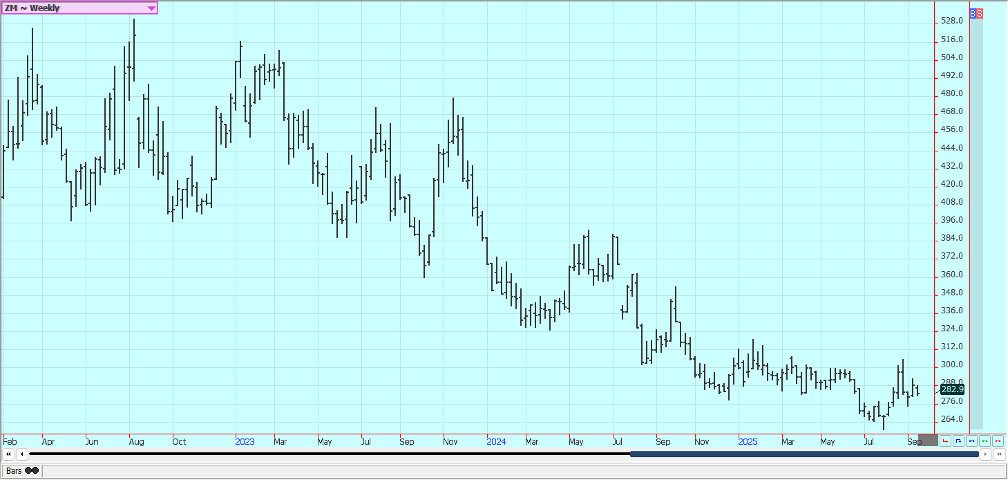Image resolution: width=1008 pixels, height=480 pixels.
Task: Click the 480.0 price axis label
Action: pyautogui.click(x=951, y=93)
